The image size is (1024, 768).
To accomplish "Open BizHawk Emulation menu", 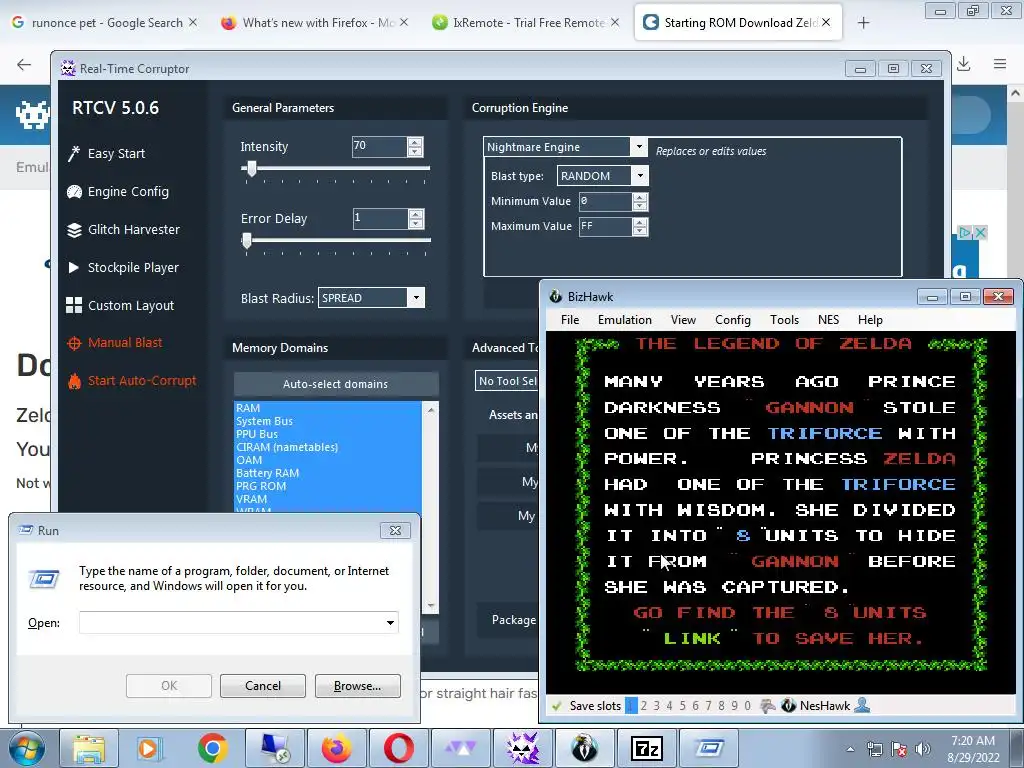I will click(625, 320).
